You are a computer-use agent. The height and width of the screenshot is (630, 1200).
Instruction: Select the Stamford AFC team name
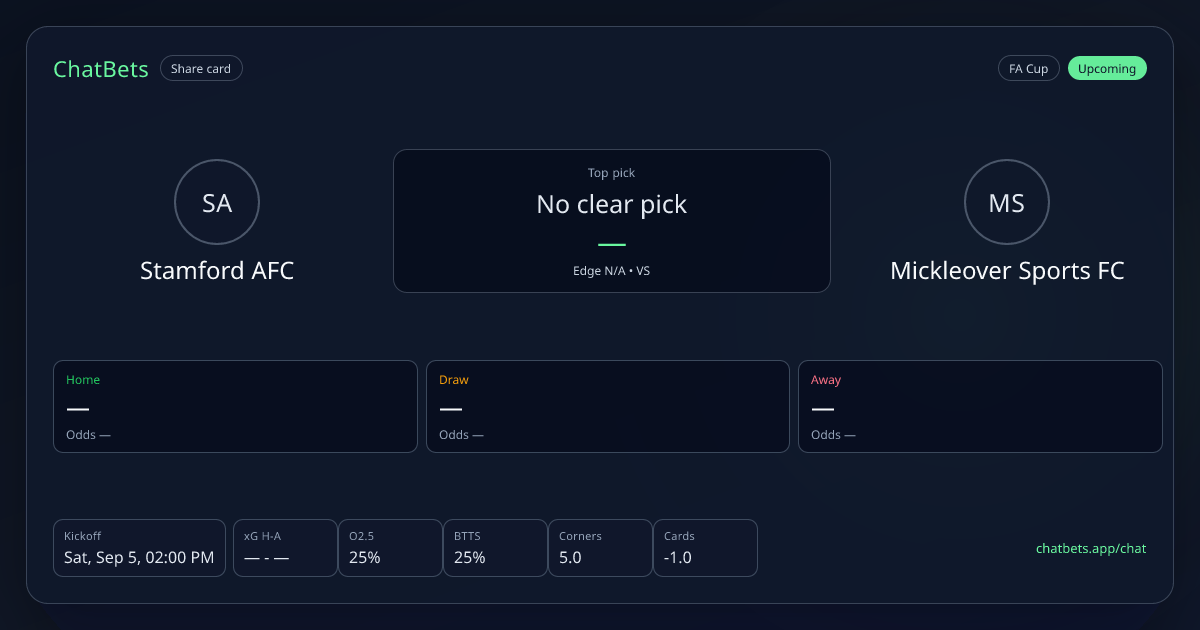pos(217,271)
